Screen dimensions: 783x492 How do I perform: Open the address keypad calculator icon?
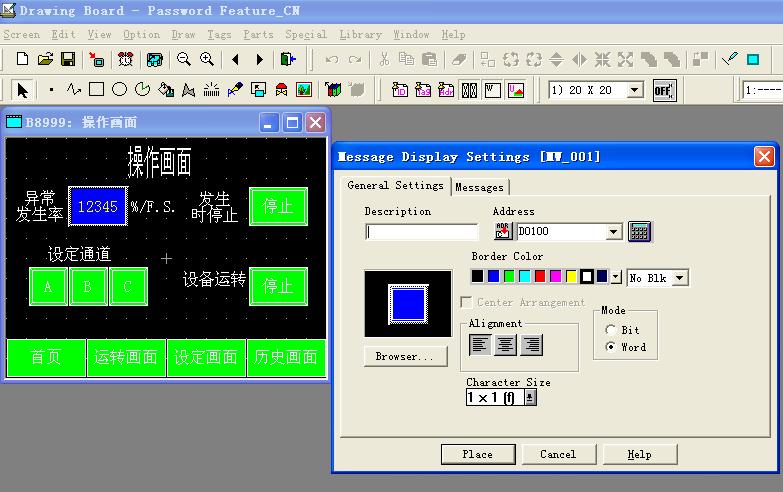click(639, 232)
